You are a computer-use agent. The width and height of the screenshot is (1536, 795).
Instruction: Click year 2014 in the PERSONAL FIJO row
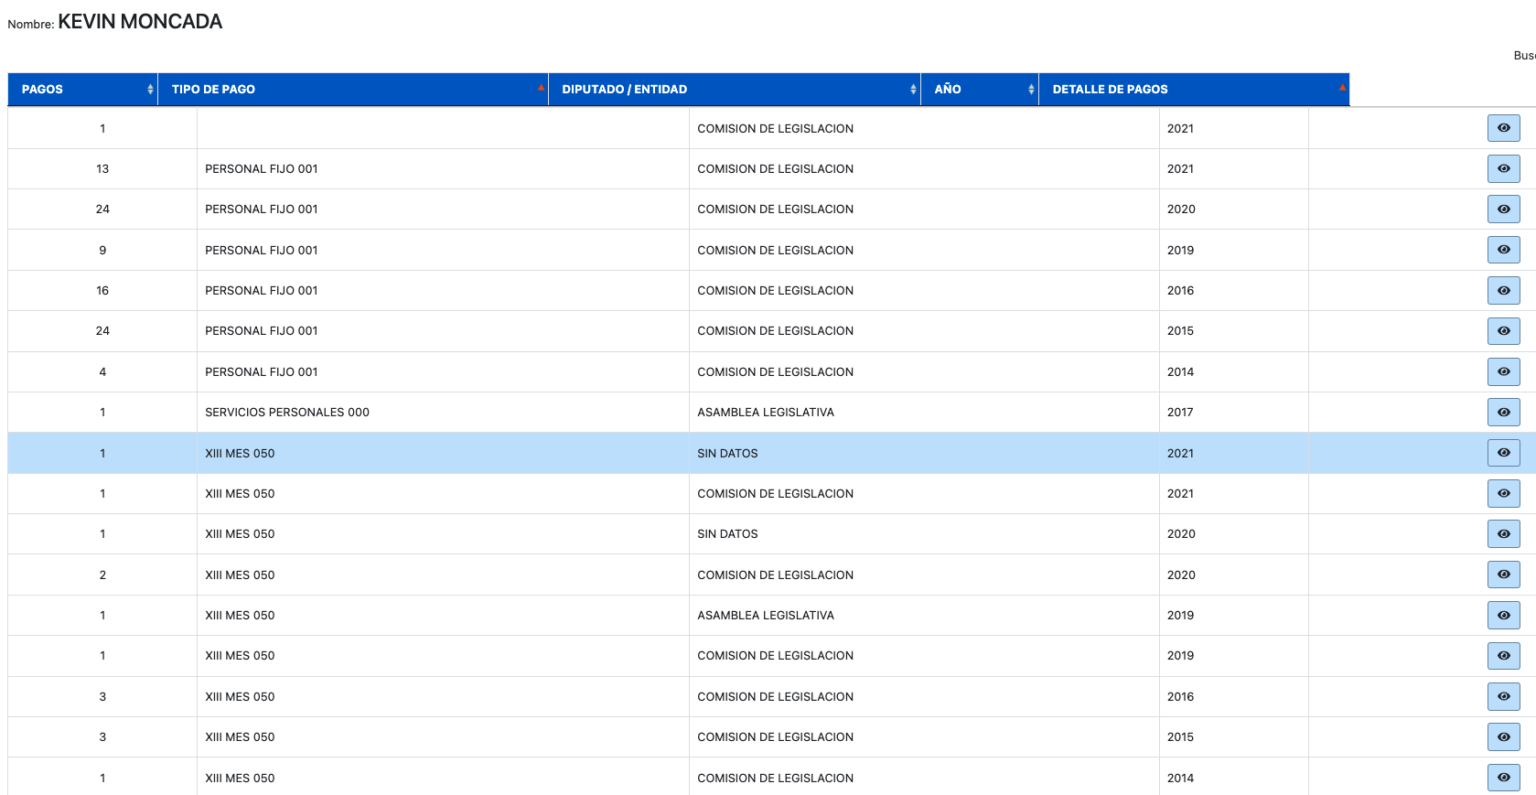[1180, 372]
